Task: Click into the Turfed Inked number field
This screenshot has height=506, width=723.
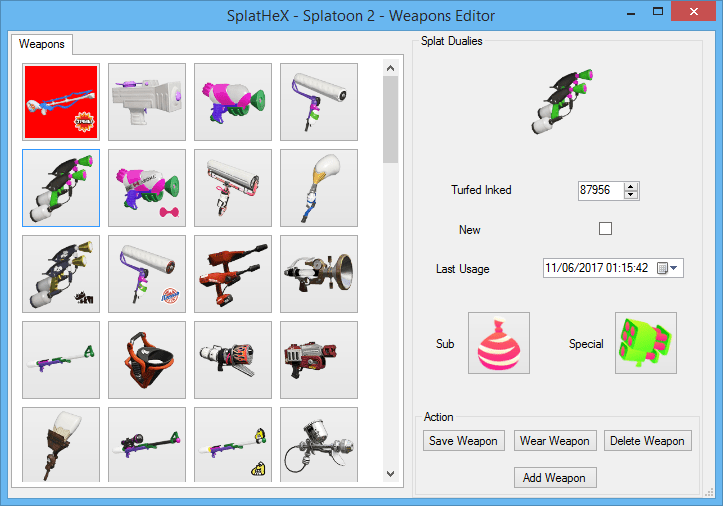Action: tap(601, 190)
